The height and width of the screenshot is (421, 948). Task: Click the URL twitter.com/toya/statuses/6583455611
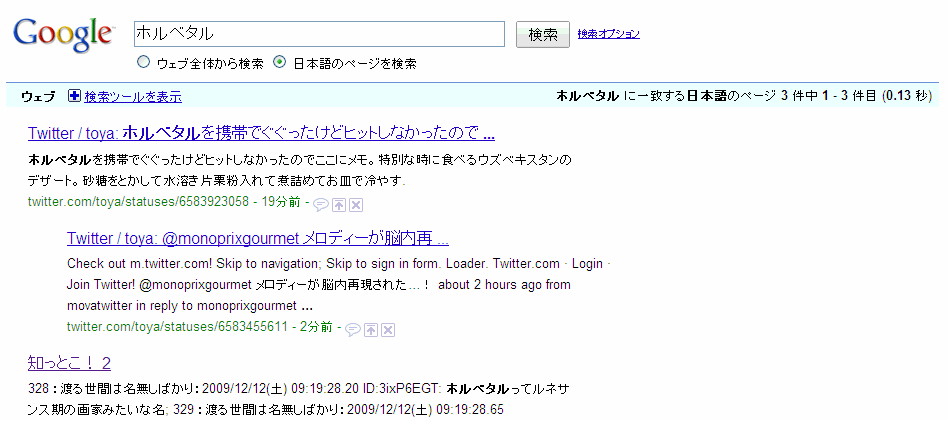(x=177, y=327)
